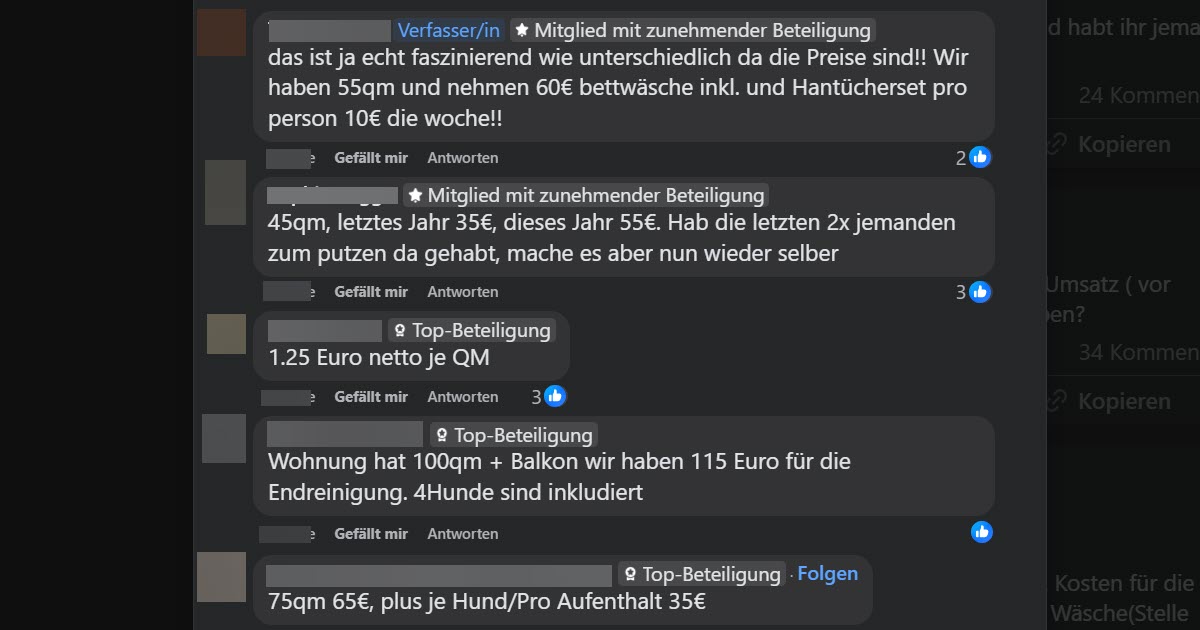Viewport: 1200px width, 630px height.
Task: Click like reaction icon on 55qm comment
Action: pos(980,157)
